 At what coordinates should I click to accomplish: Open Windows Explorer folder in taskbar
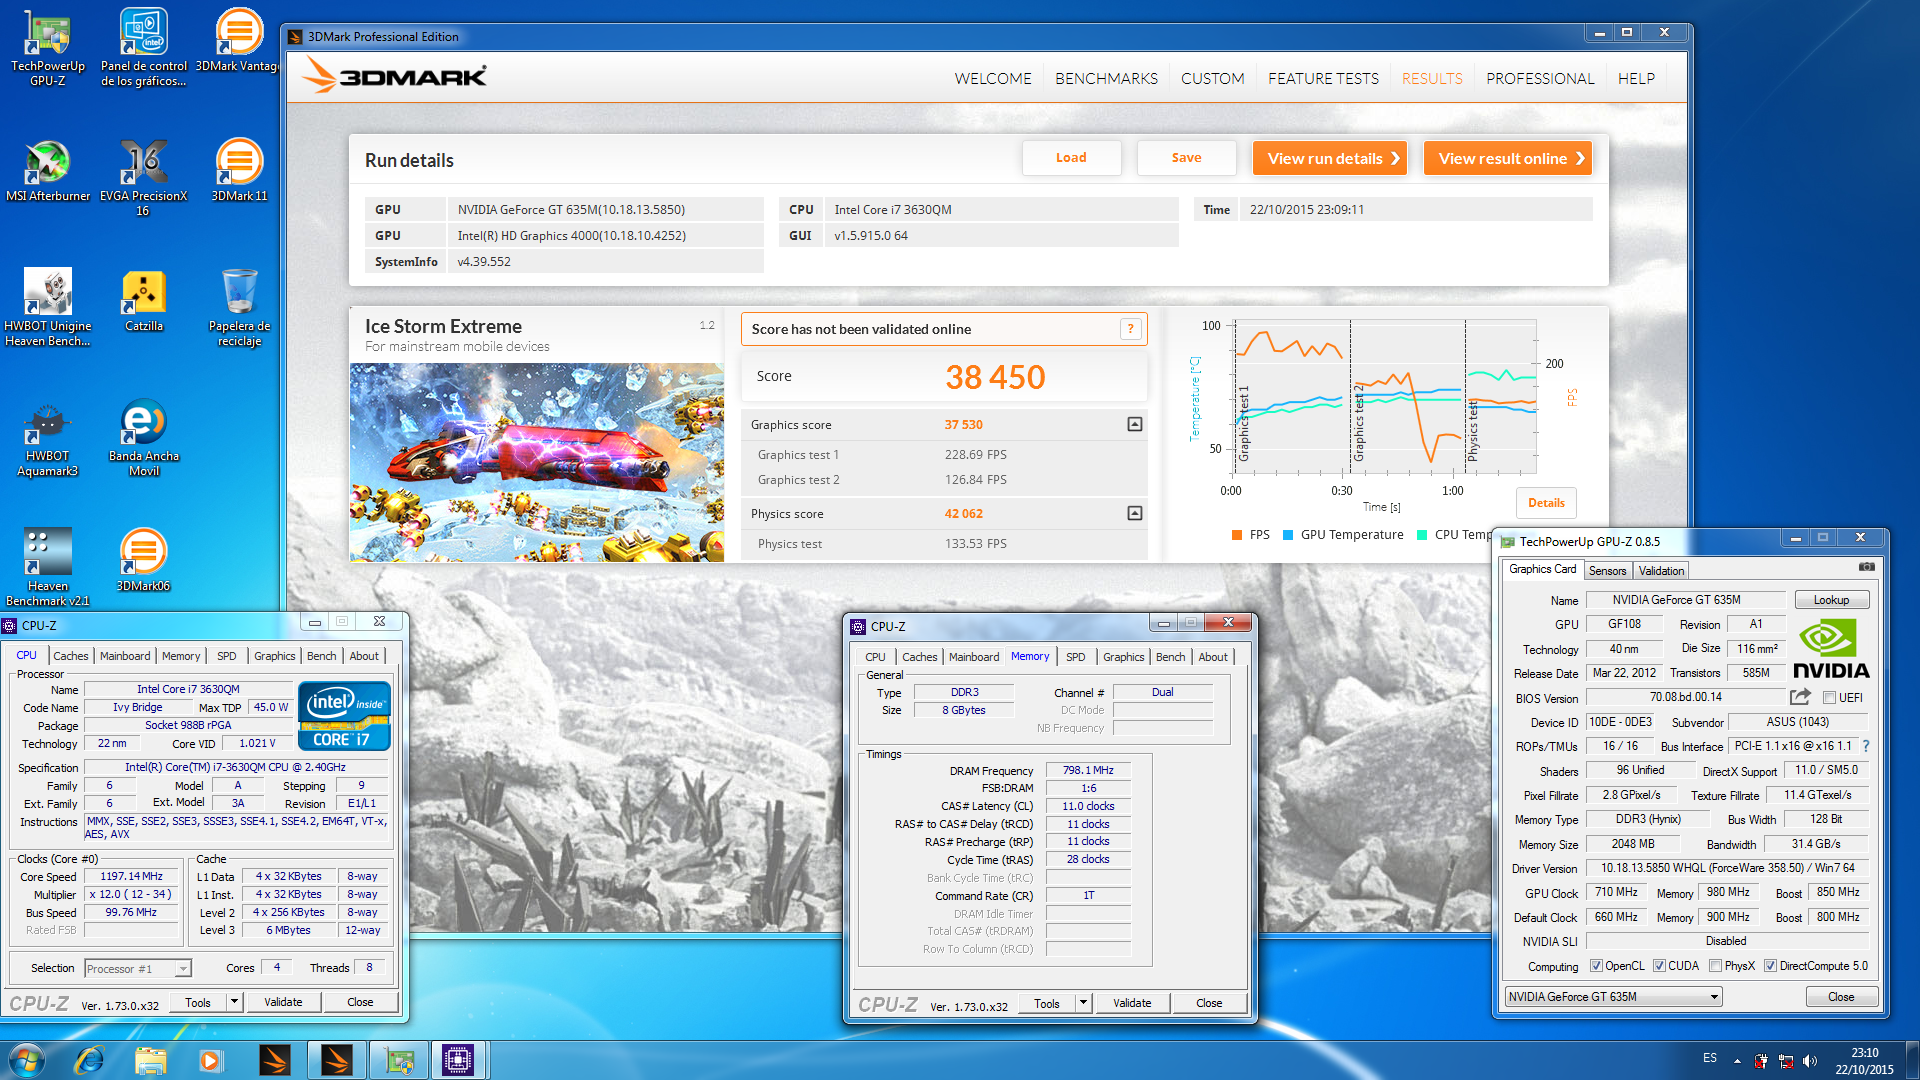pos(150,1060)
